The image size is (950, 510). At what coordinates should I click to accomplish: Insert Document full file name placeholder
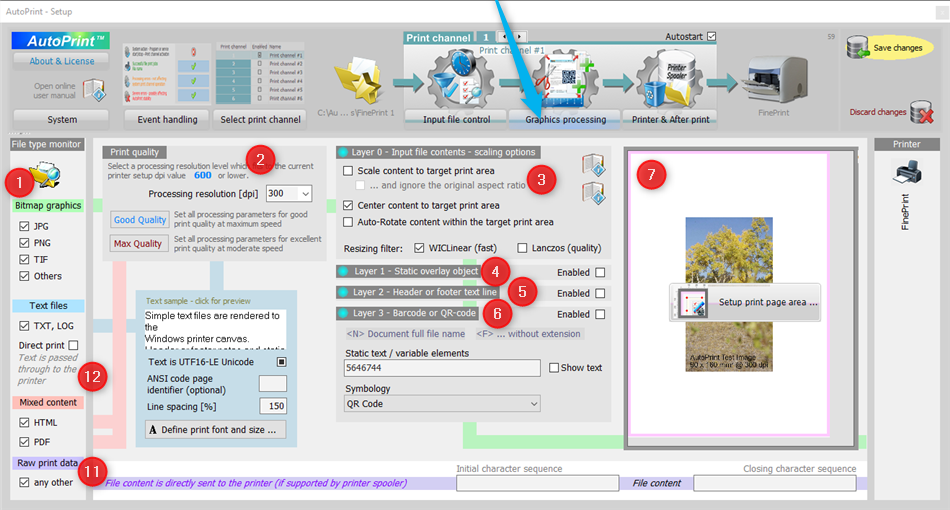405,334
